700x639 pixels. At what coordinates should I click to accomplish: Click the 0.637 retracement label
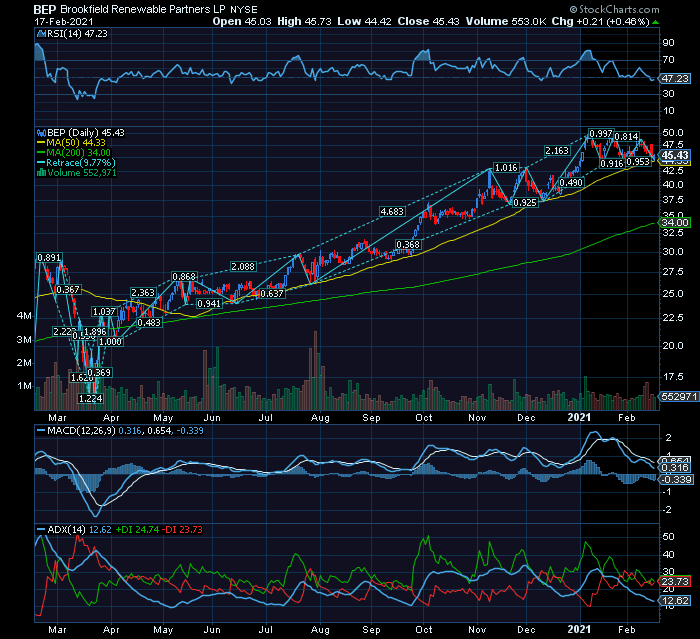[x=271, y=294]
